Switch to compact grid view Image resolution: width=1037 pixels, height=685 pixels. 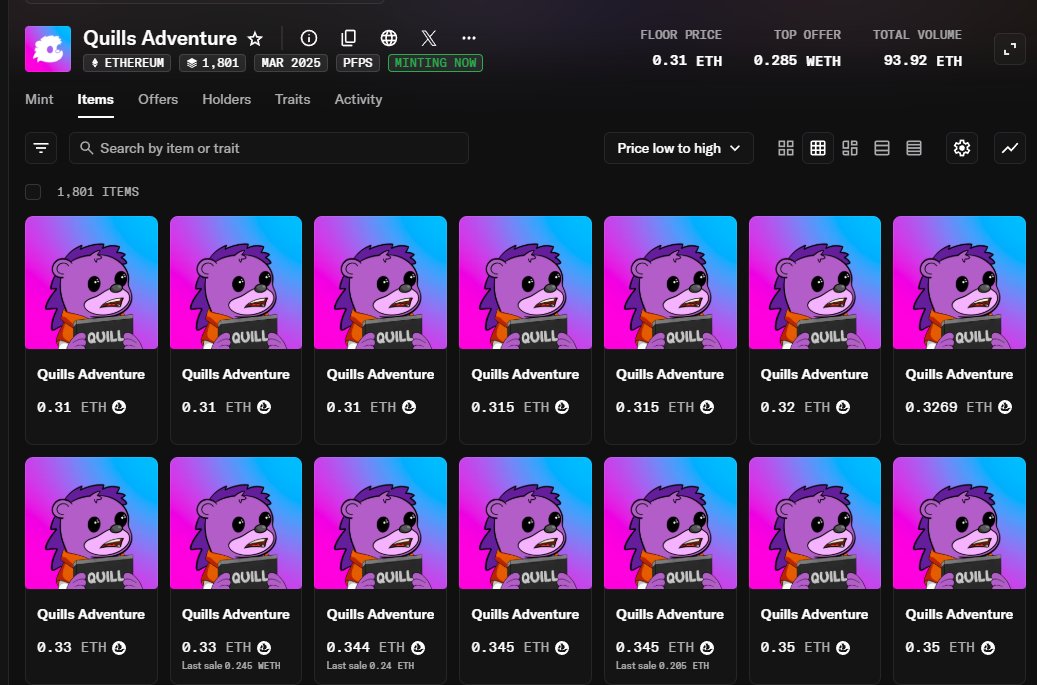(818, 148)
